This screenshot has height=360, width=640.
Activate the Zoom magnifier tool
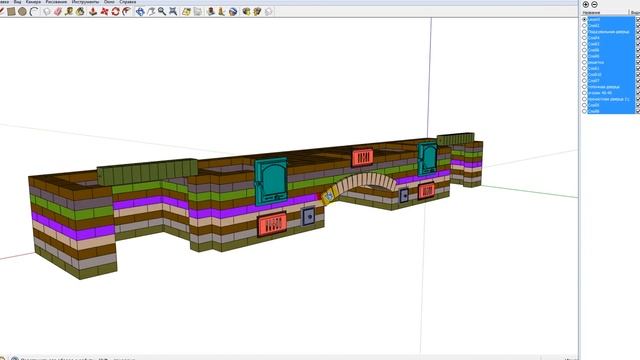[162, 11]
